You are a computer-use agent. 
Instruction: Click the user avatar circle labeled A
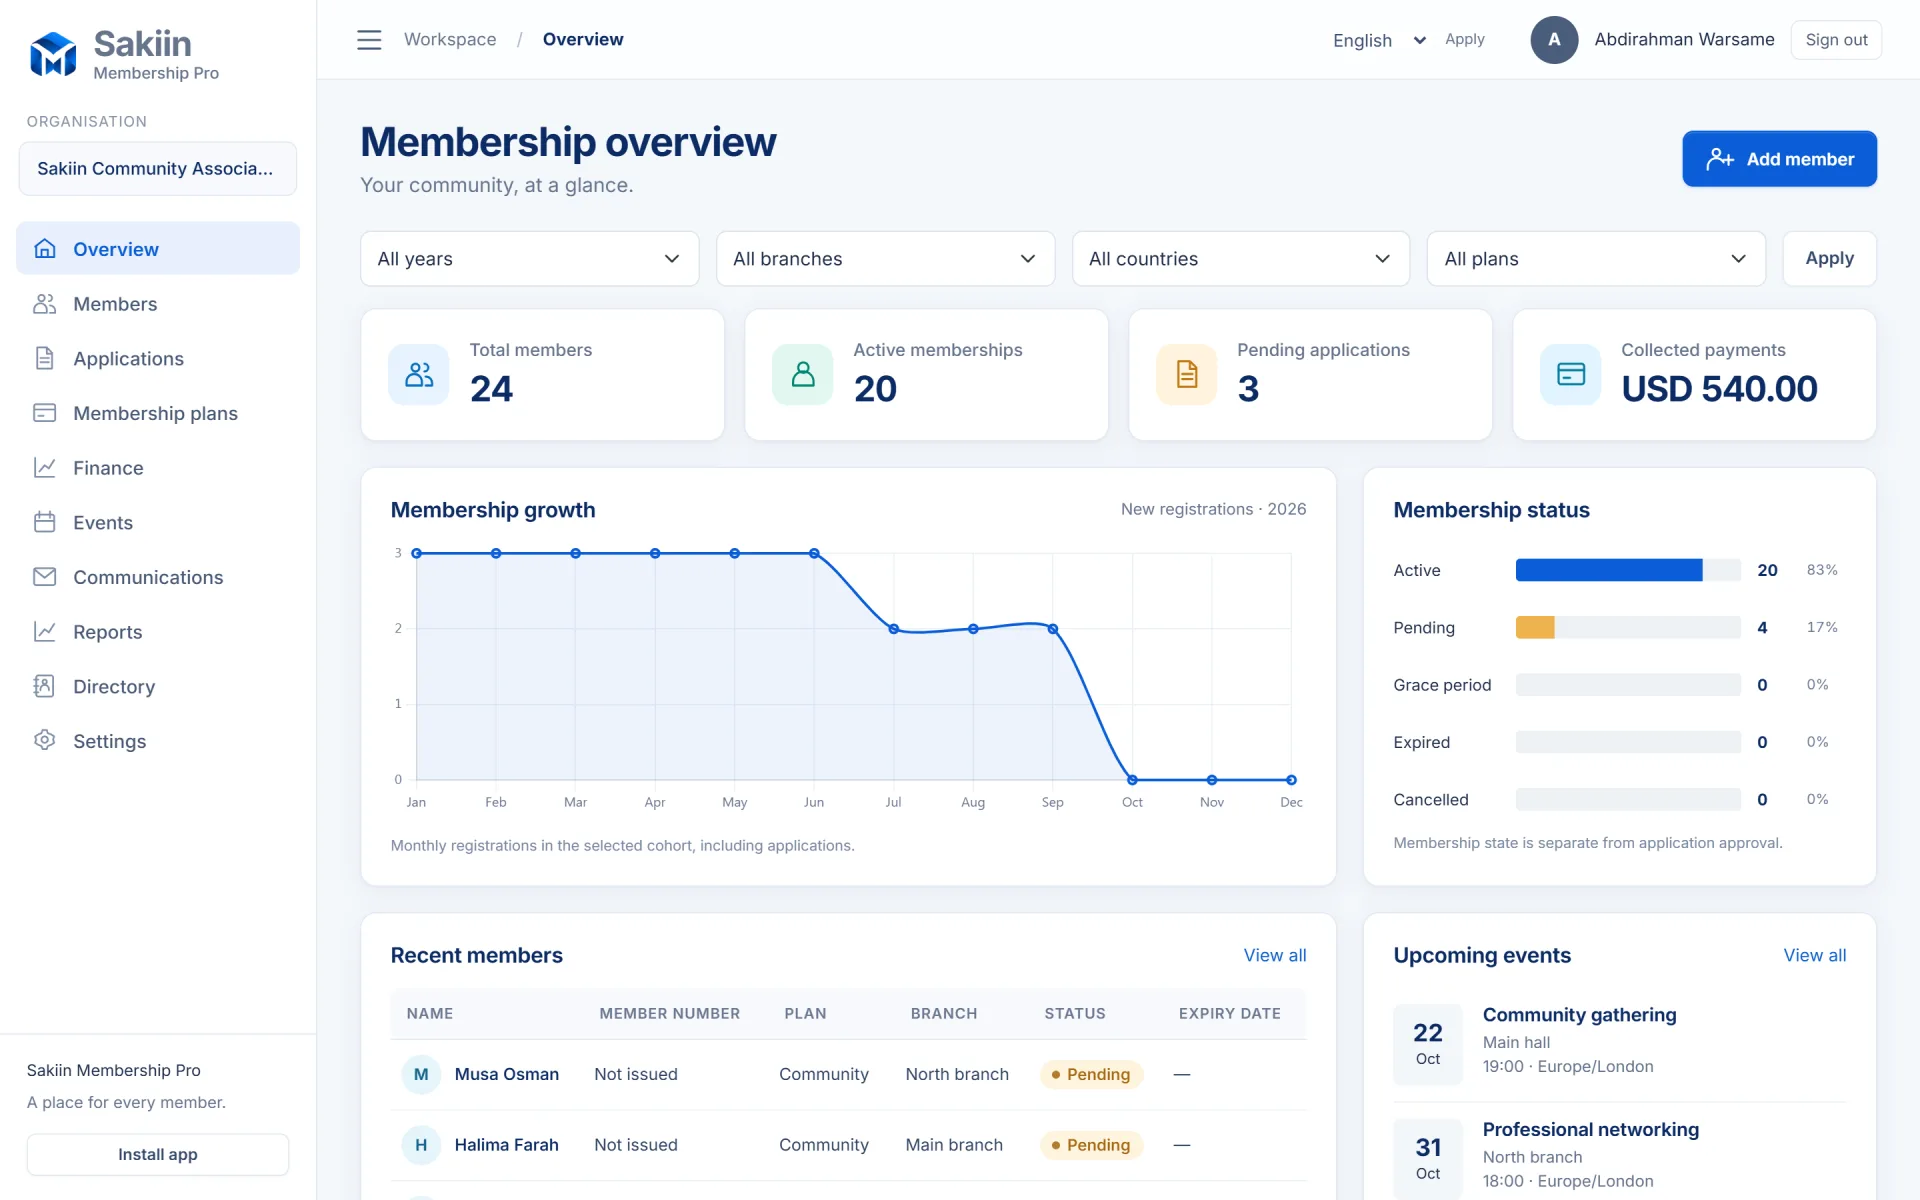tap(1554, 40)
